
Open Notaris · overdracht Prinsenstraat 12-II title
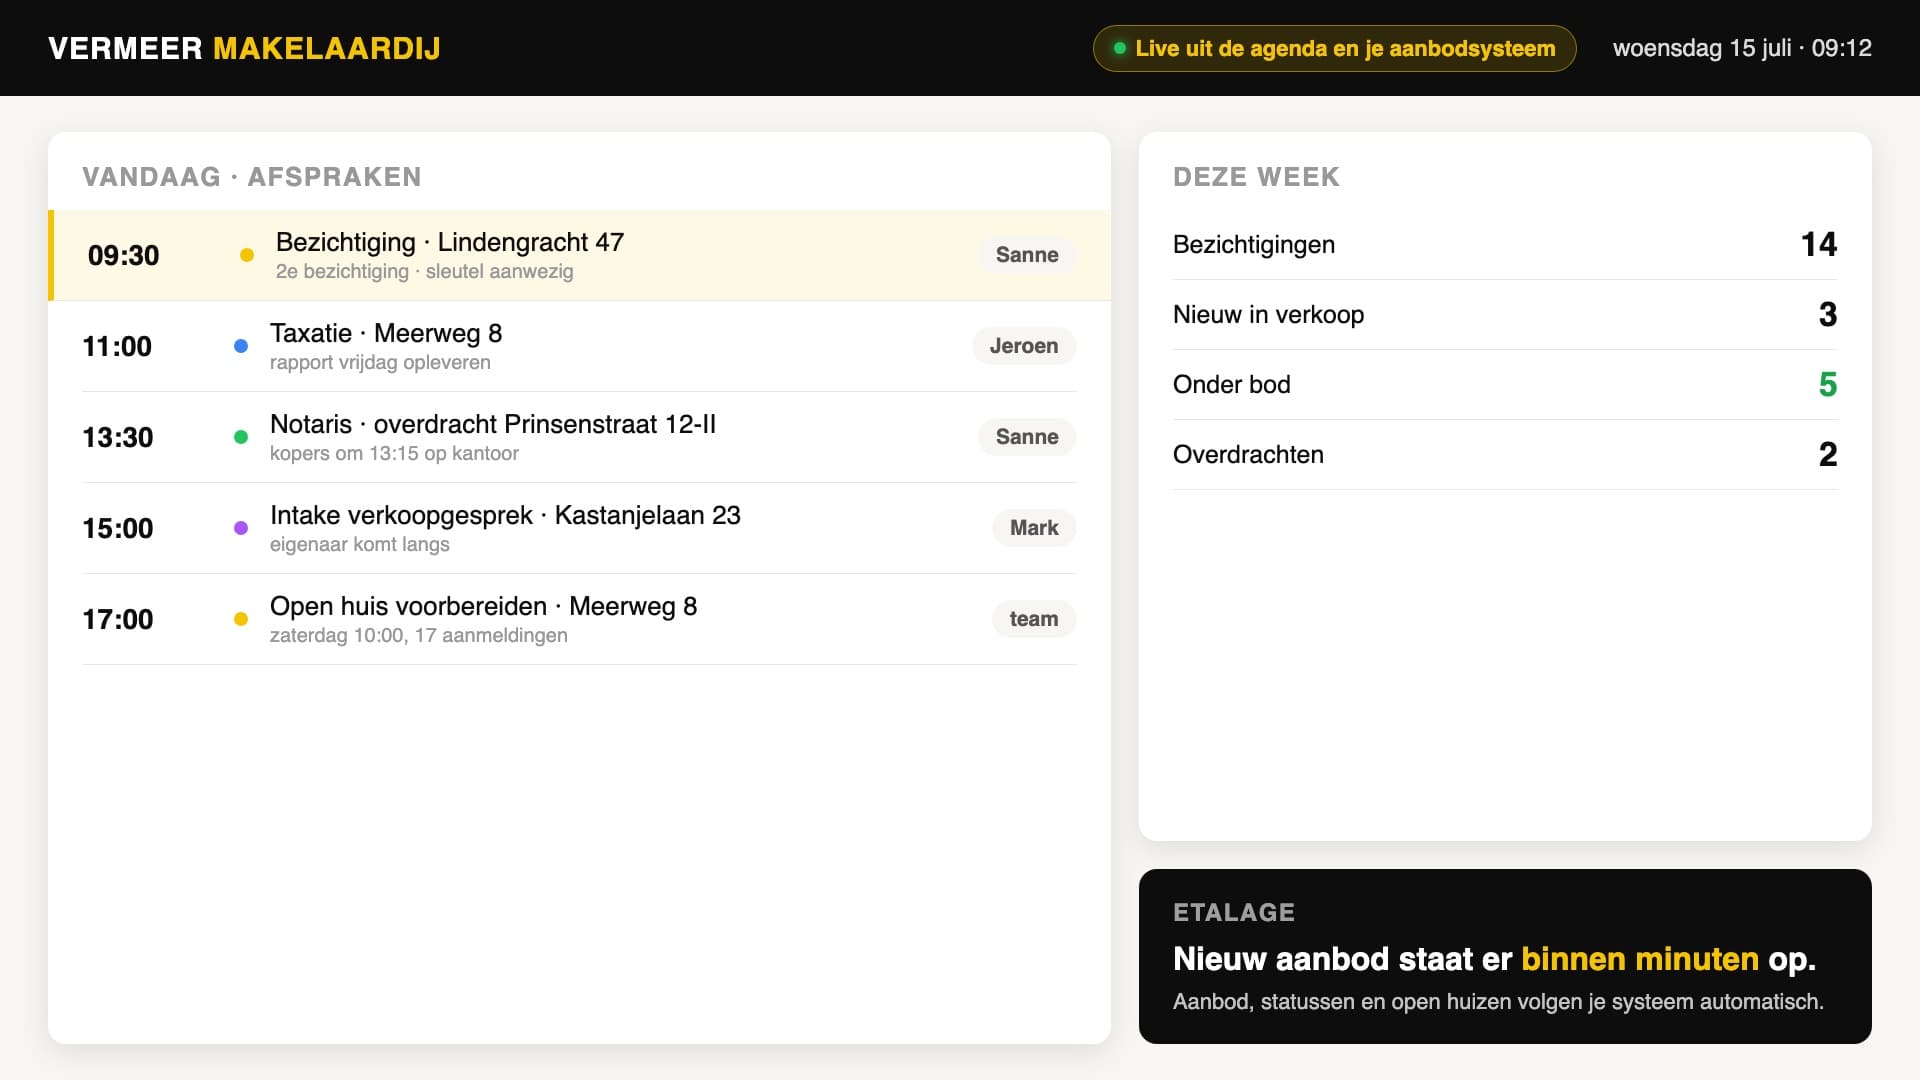493,424
